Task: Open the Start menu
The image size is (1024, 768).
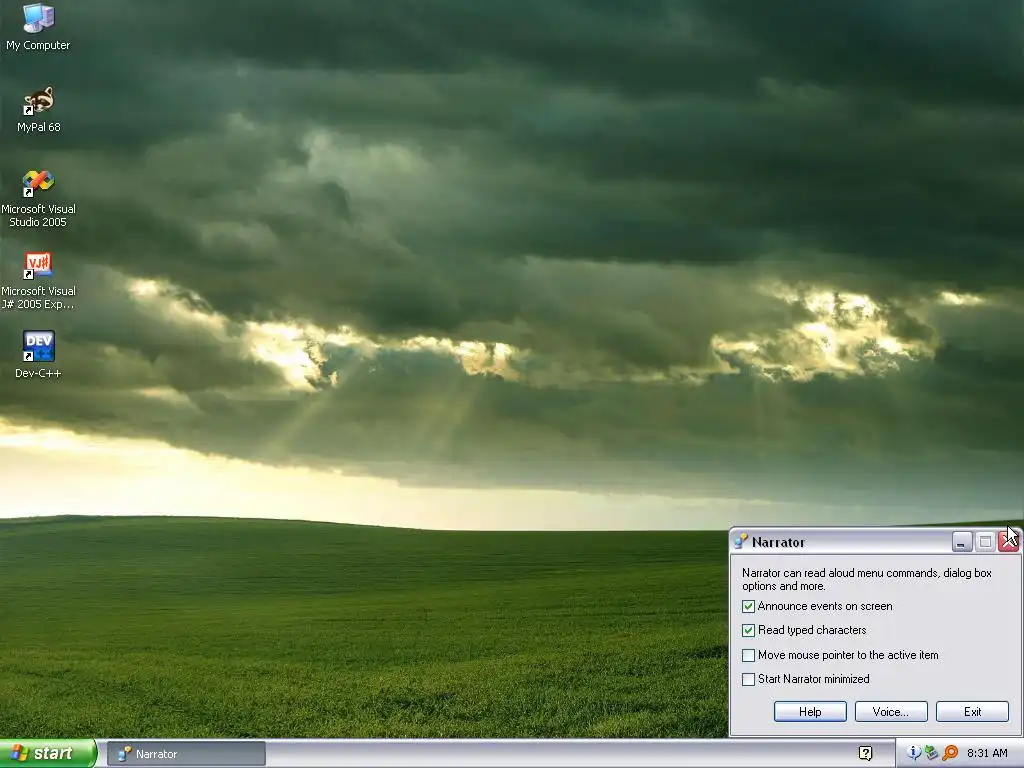Action: coord(48,754)
